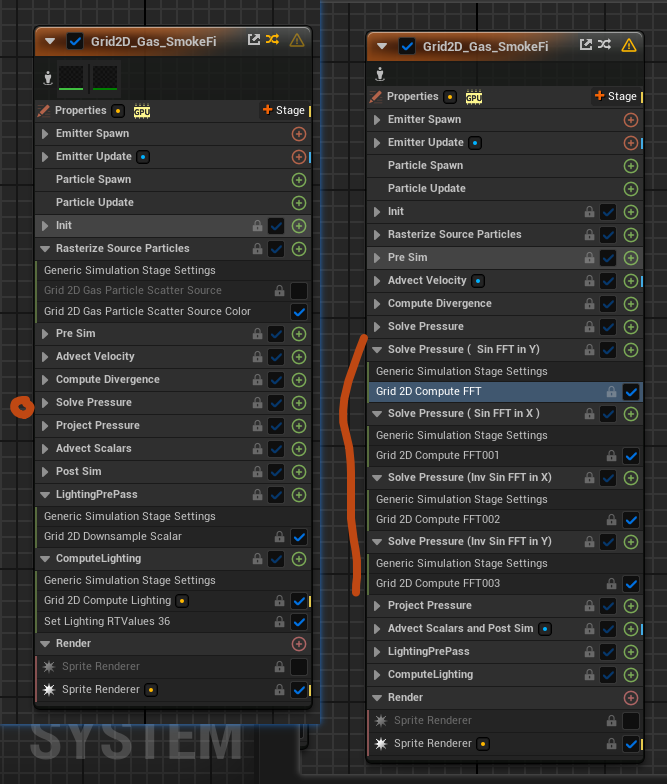The height and width of the screenshot is (784, 667).
Task: Collapse the right emitter with header arrow
Action: (382, 46)
